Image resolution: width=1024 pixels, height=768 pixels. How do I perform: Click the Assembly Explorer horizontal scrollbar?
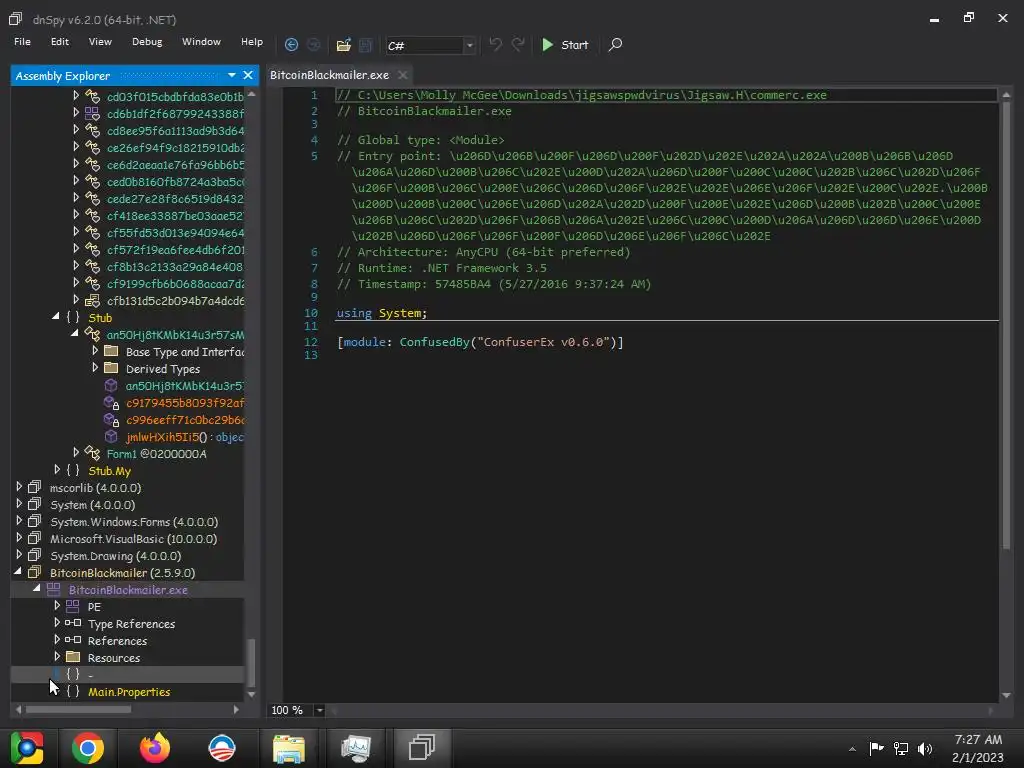tap(78, 709)
